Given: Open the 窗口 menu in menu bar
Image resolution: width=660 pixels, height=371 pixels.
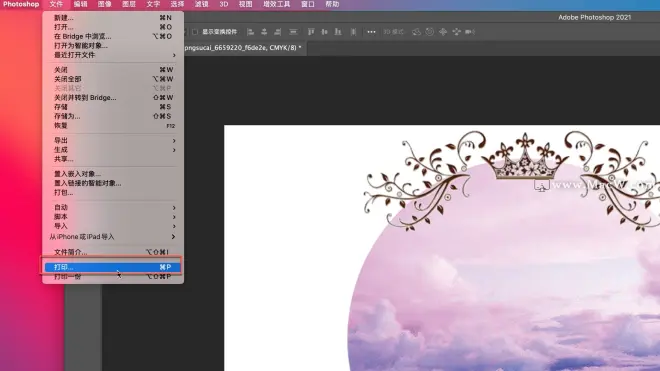Looking at the screenshot, I should pos(308,4).
